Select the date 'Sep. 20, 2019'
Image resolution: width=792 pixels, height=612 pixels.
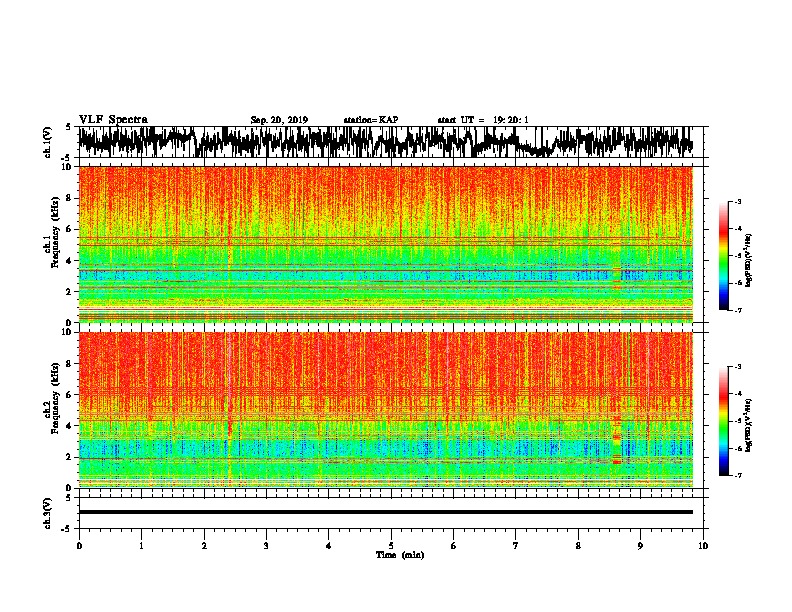pyautogui.click(x=279, y=120)
